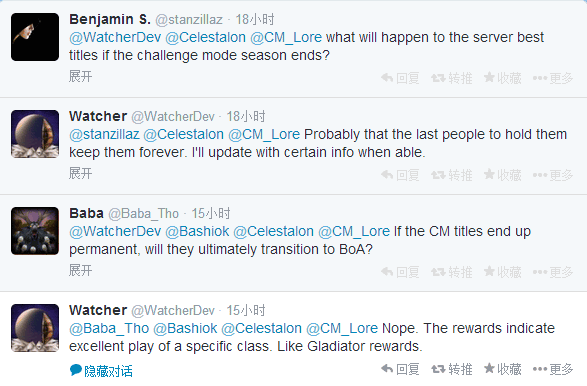587x386 pixels.
Task: Reply to Watcher's 'keep them forever' tweet
Action: point(400,175)
